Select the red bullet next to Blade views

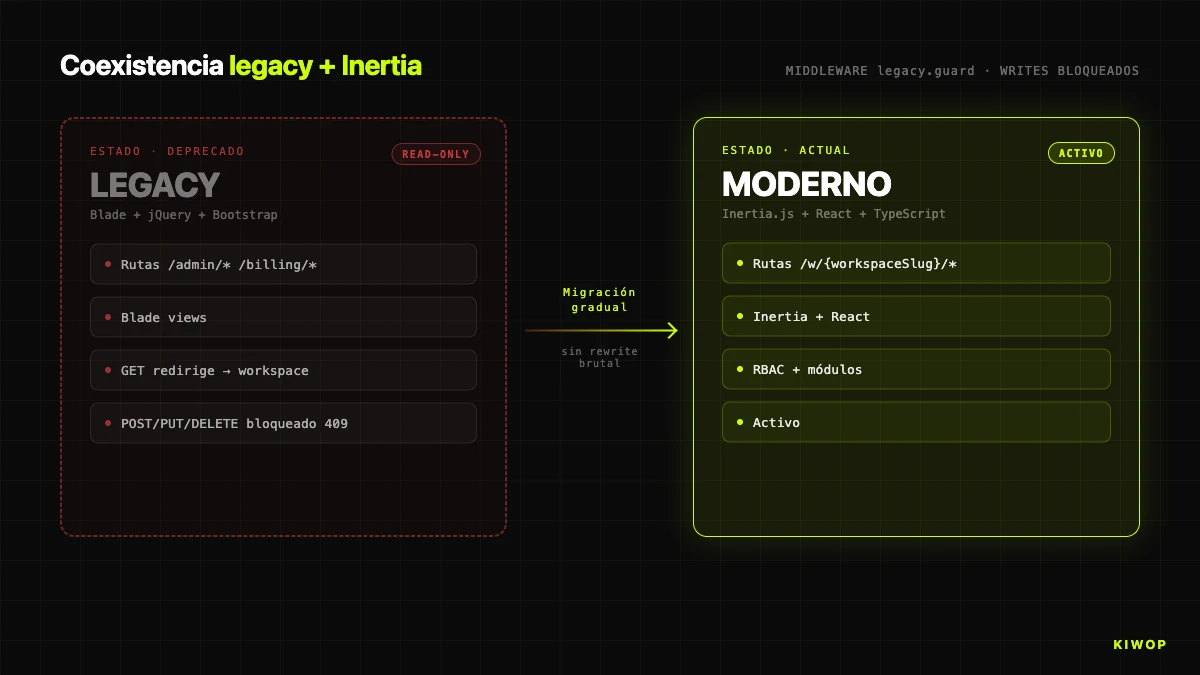point(109,317)
